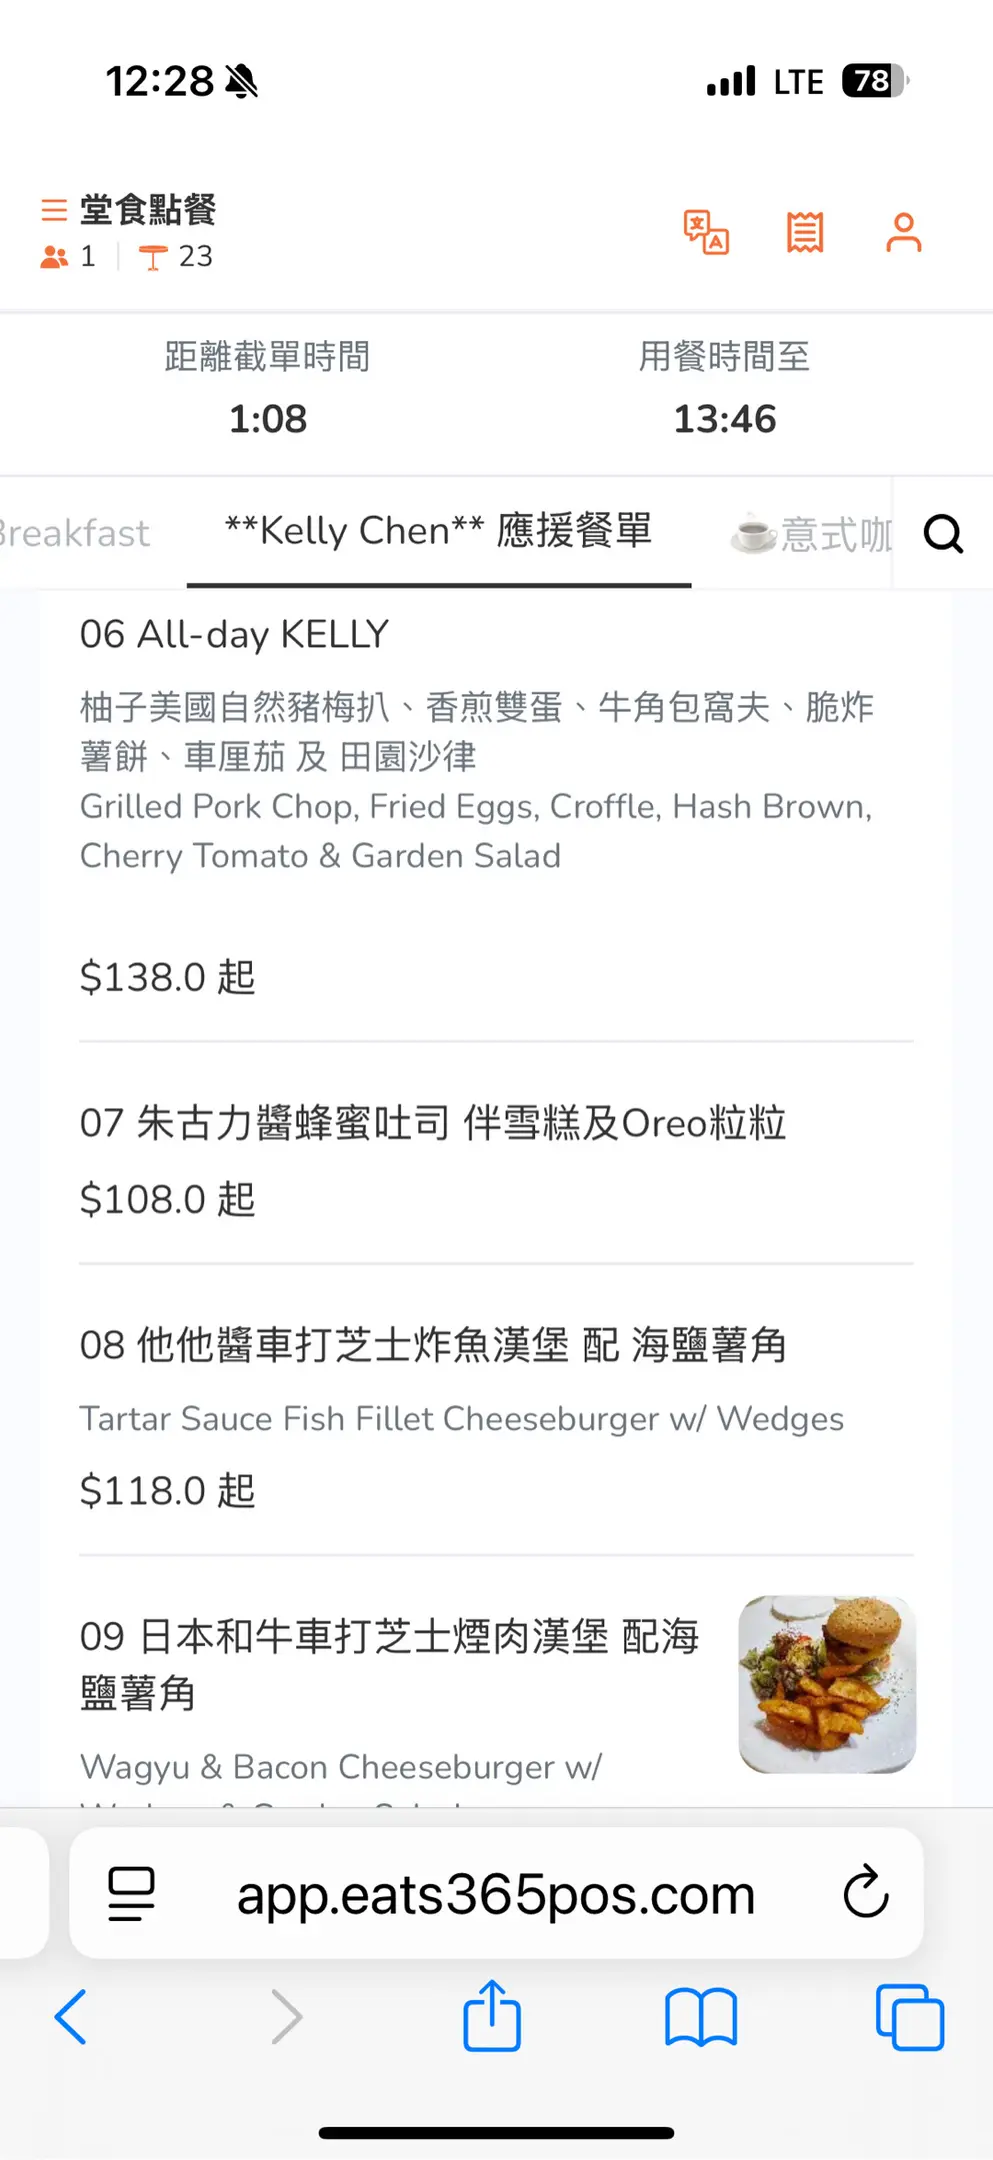This screenshot has width=993, height=2160.
Task: Open Safari page settings reader icon
Action: point(131,1893)
